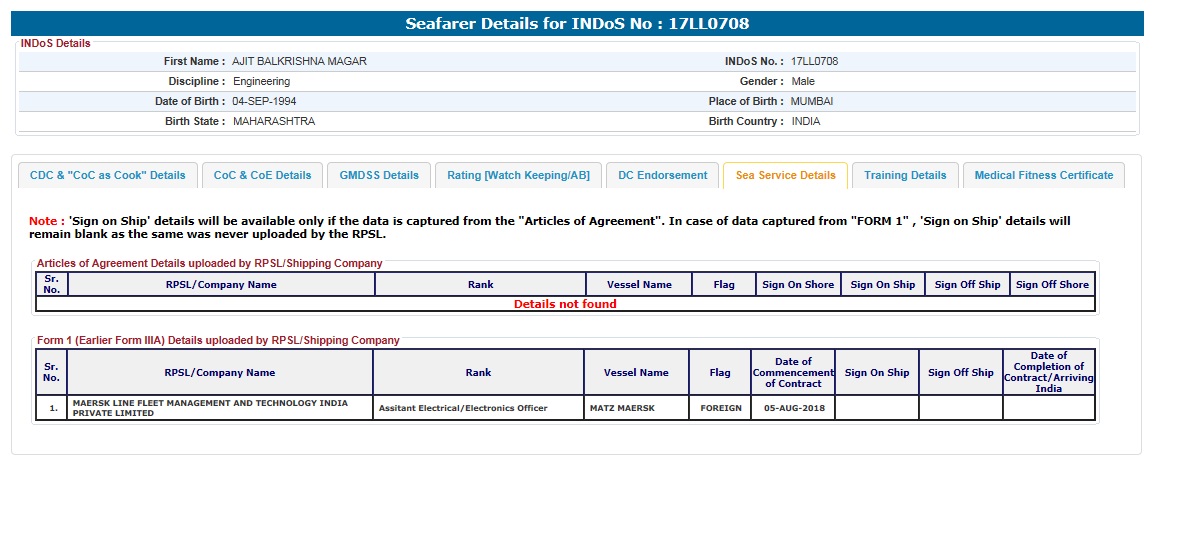Image resolution: width=1181 pixels, height=550 pixels.
Task: Click the first name value AJIT BALKRISHNA MAGAR
Action: tap(299, 61)
